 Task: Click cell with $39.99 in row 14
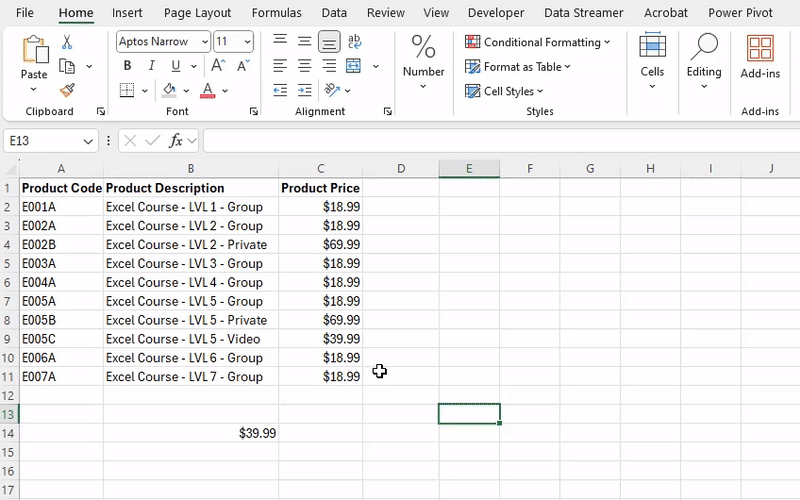pyautogui.click(x=191, y=433)
